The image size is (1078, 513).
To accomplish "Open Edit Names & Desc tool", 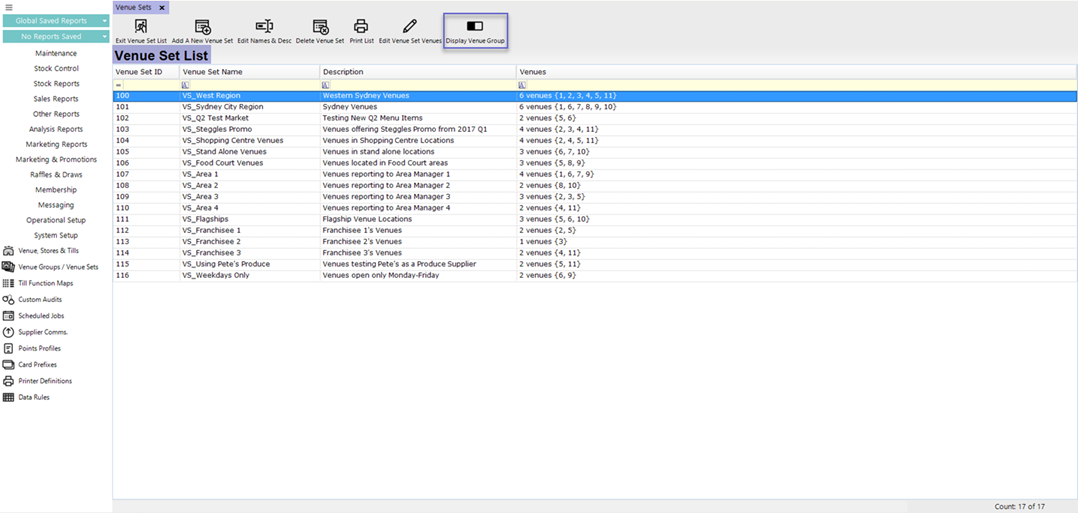I will [264, 27].
